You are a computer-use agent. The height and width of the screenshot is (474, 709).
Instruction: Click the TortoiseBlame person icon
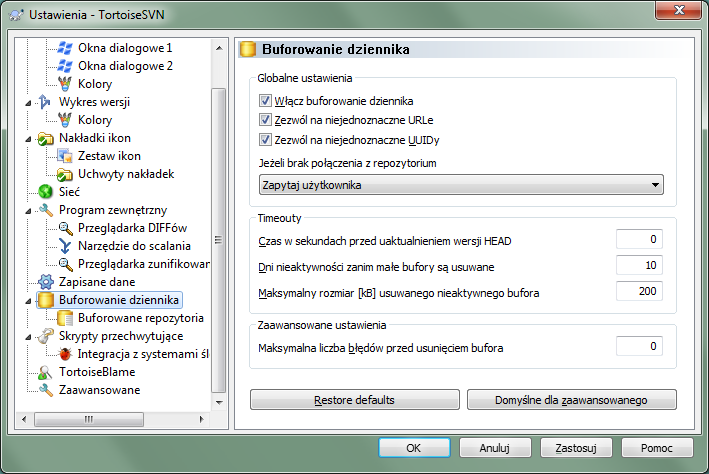point(45,372)
